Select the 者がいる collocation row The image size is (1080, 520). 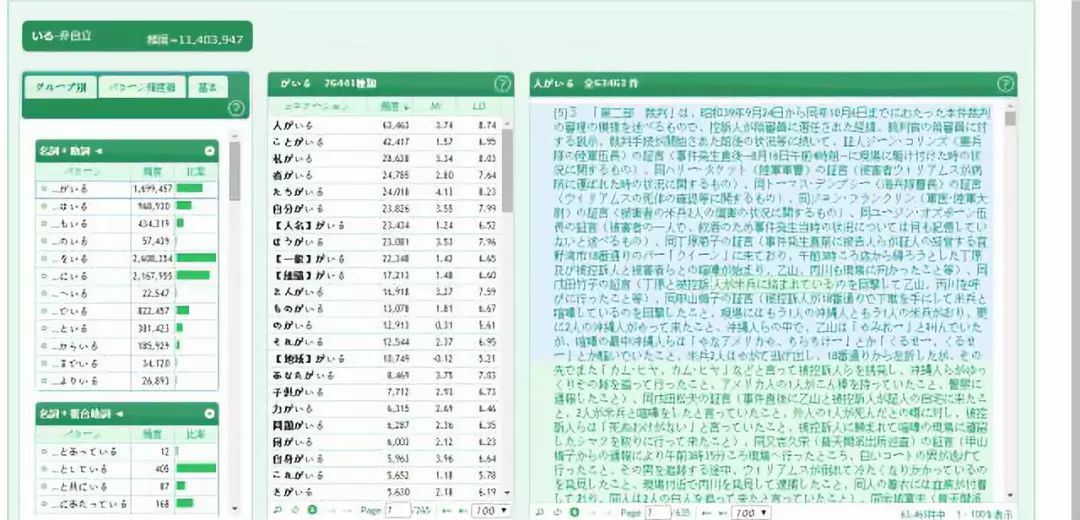click(x=385, y=176)
